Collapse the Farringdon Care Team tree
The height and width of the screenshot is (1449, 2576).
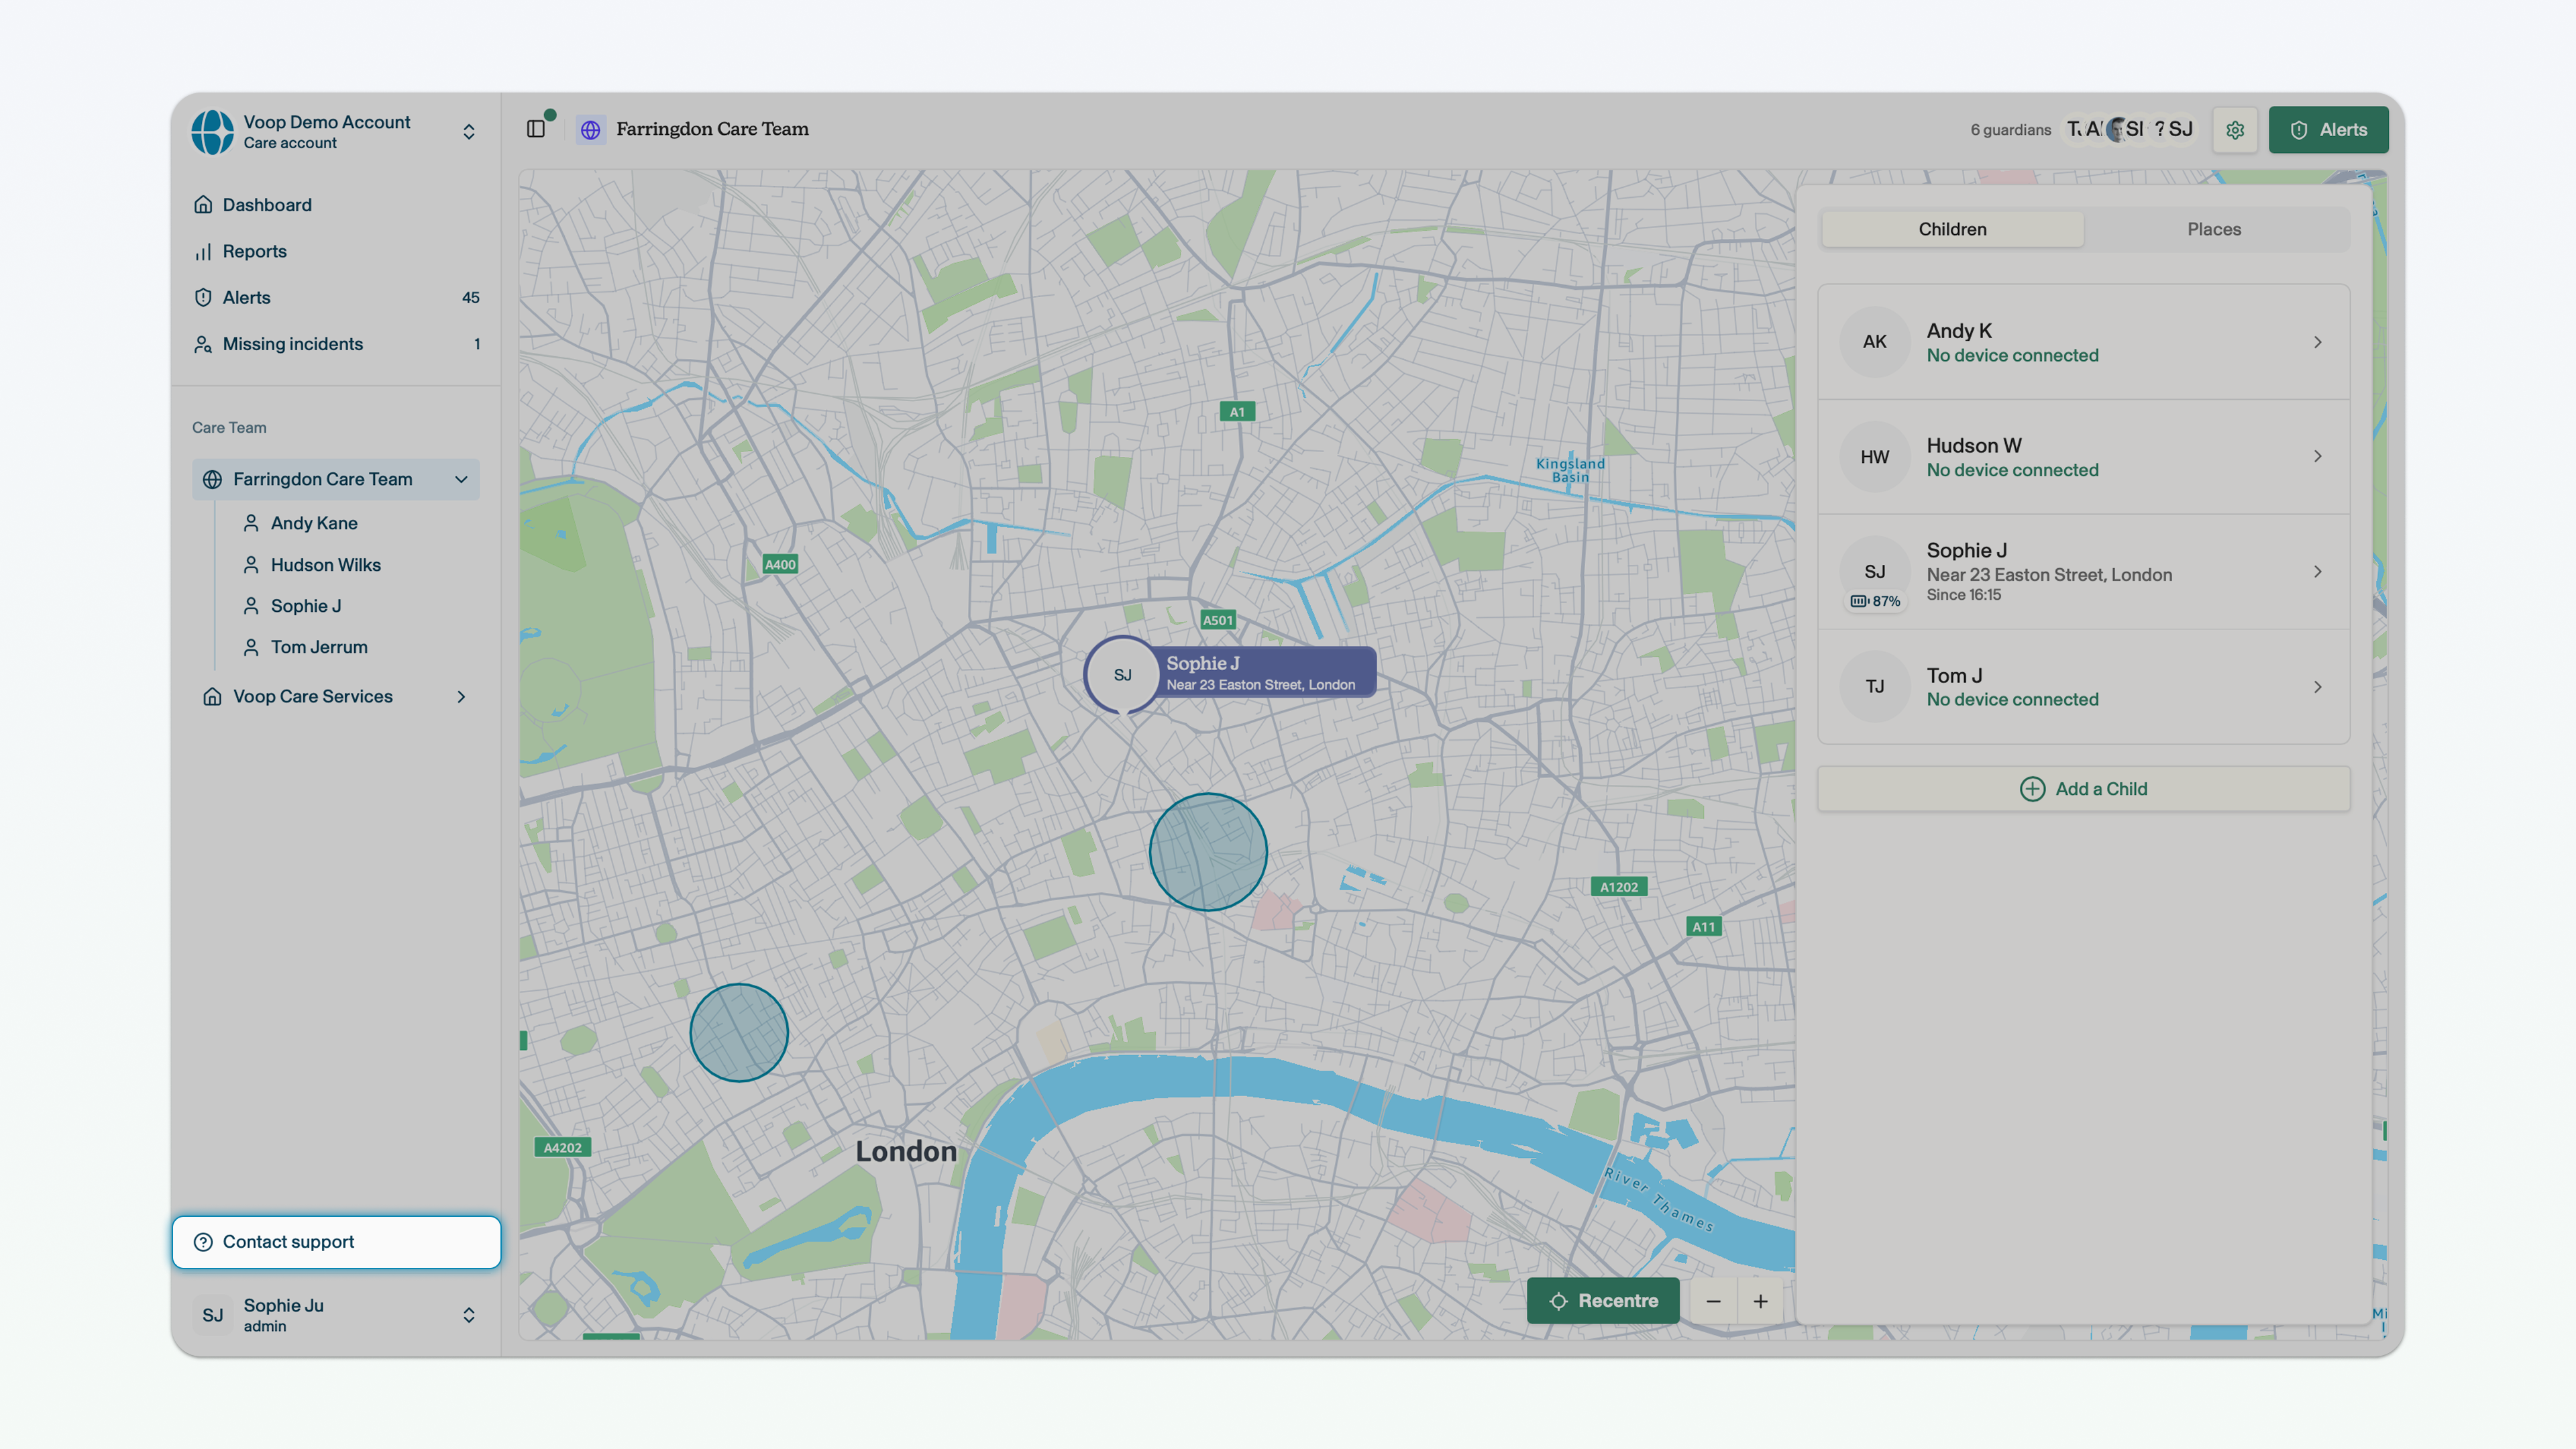(461, 480)
